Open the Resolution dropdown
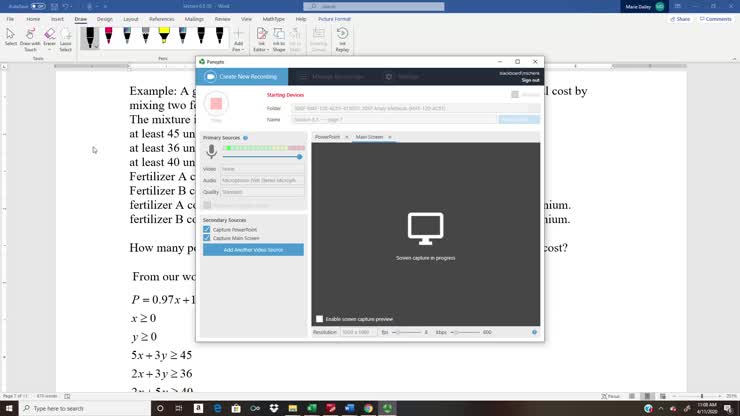The image size is (740, 416). coord(358,332)
